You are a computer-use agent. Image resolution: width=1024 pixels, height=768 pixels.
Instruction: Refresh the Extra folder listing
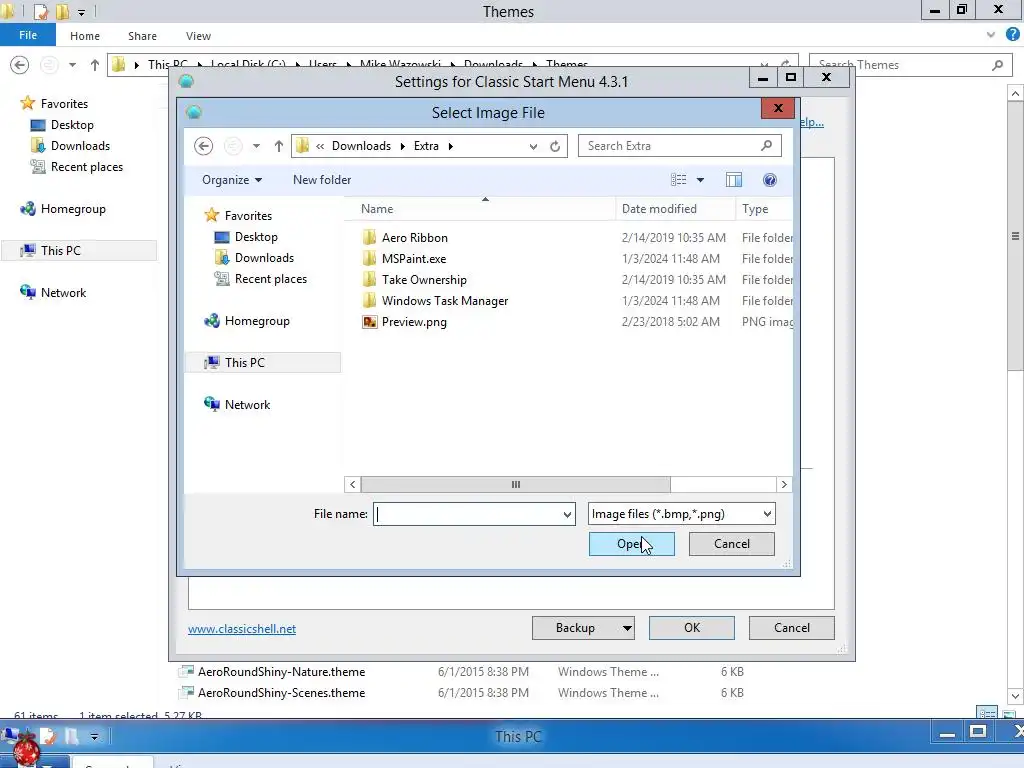click(555, 146)
